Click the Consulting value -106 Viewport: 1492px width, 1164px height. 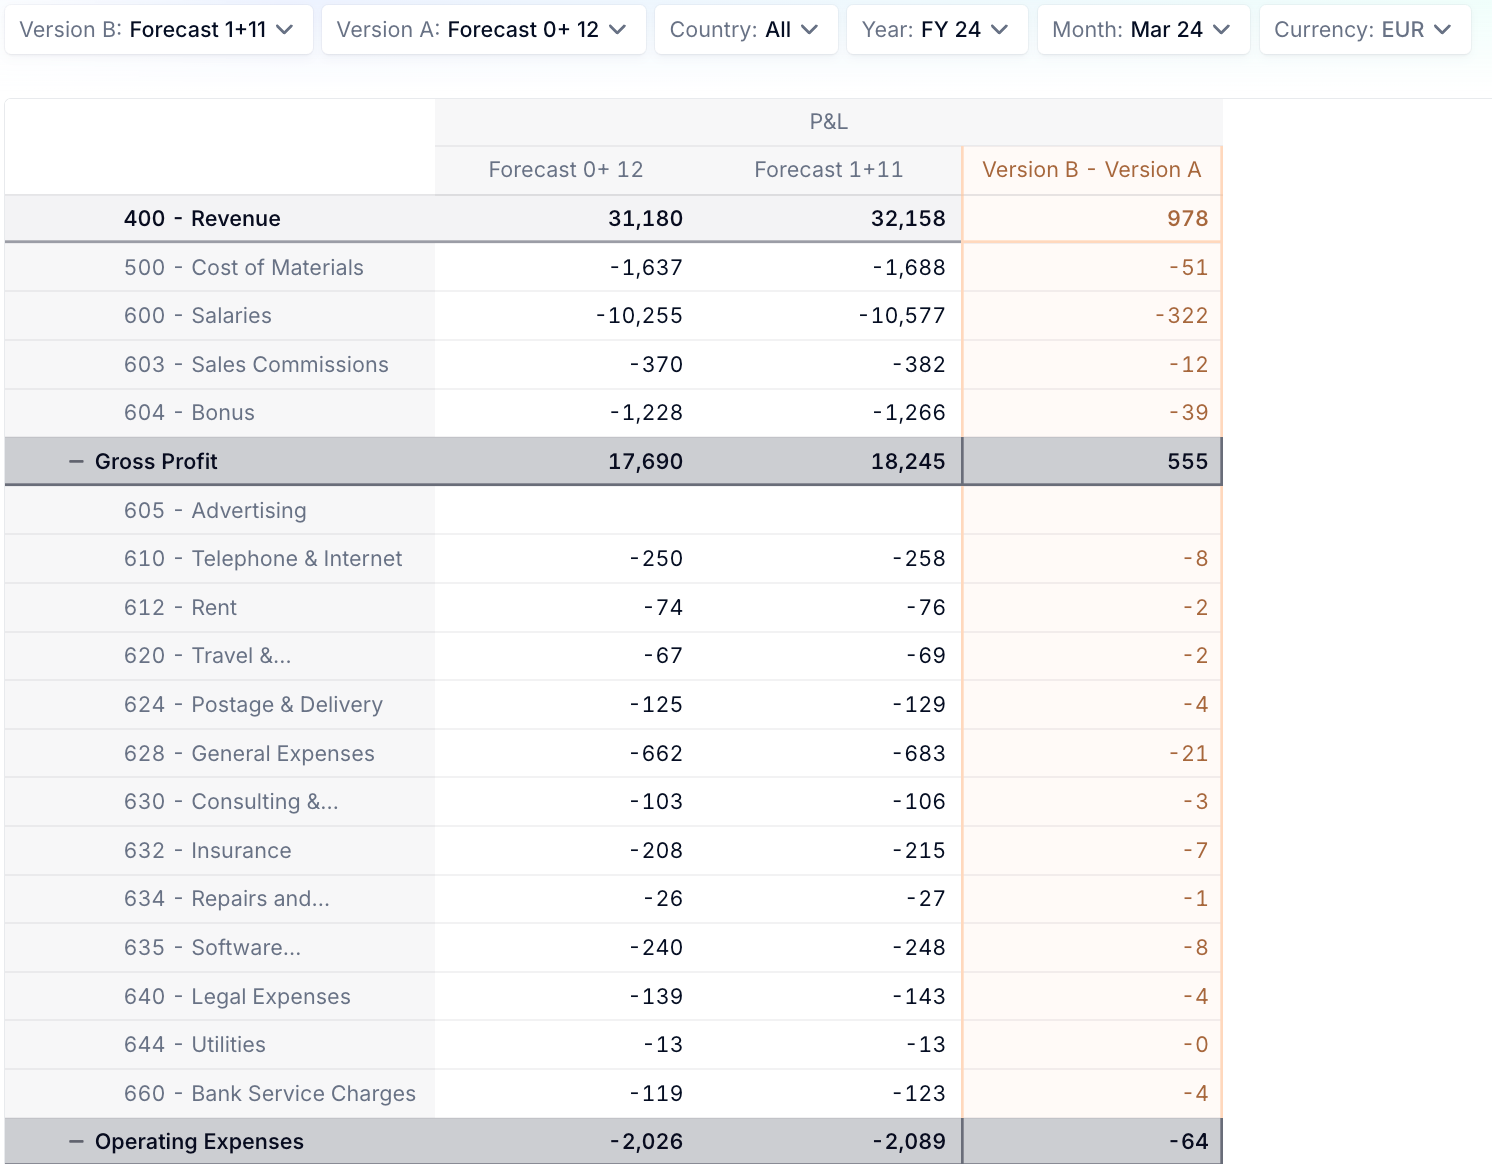point(919,802)
